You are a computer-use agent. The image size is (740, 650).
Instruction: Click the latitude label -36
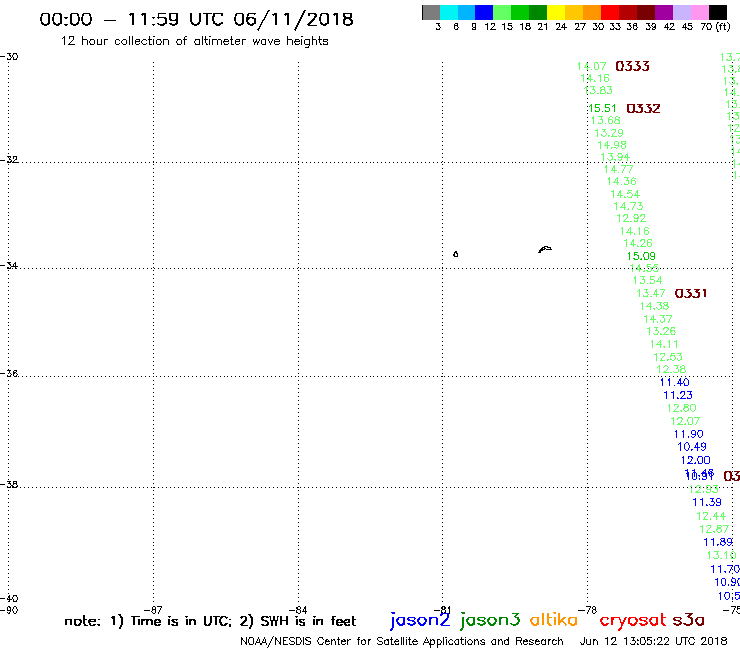[x=9, y=374]
